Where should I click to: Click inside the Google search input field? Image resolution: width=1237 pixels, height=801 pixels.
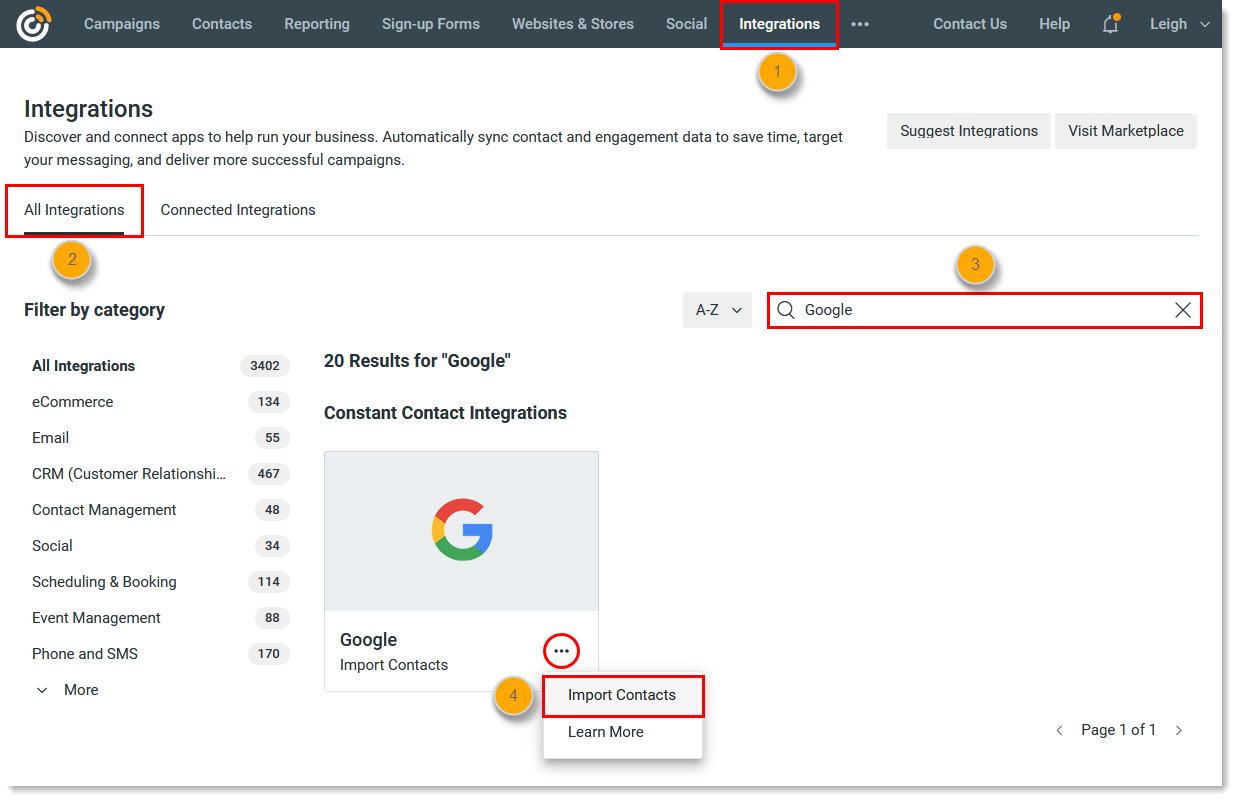click(950, 311)
